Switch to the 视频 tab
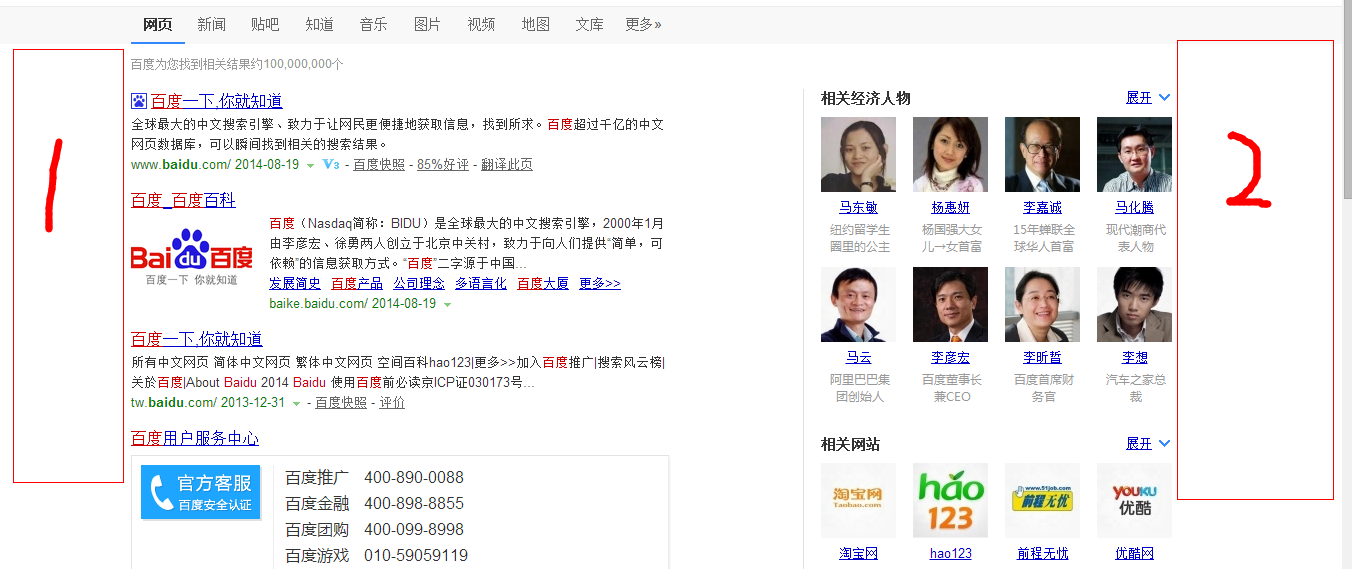This screenshot has width=1352, height=569. click(481, 24)
